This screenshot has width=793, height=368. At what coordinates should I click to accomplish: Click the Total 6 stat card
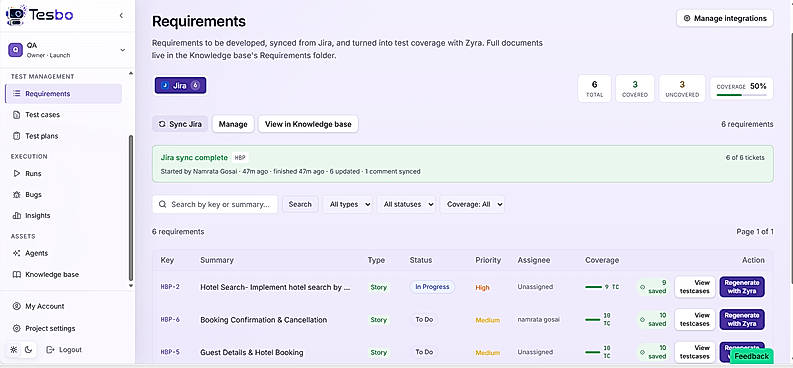pos(594,88)
